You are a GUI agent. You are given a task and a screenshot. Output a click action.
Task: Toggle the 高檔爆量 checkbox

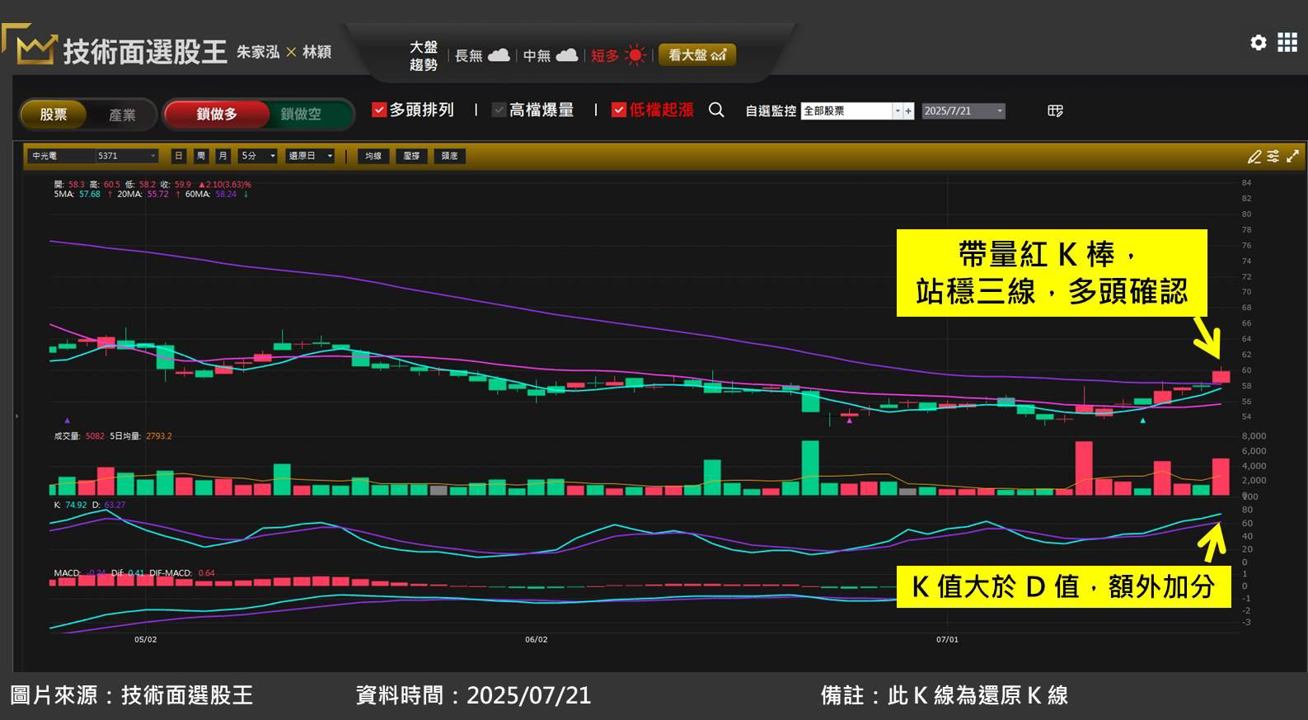[499, 110]
